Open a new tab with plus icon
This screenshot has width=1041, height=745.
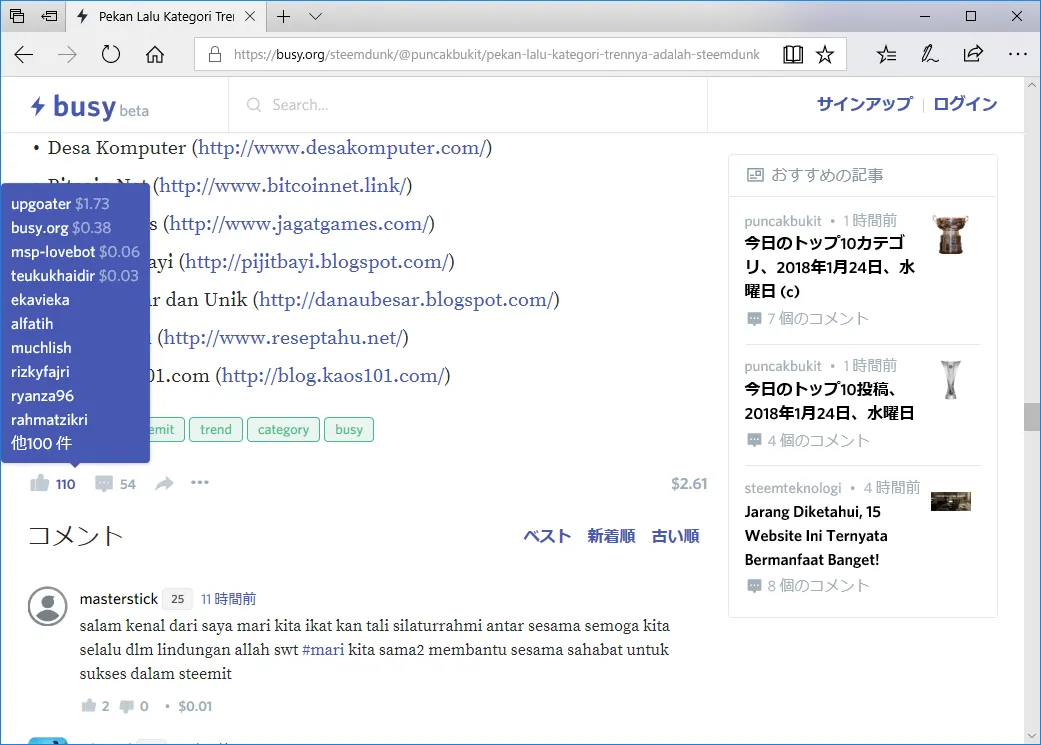(x=283, y=17)
